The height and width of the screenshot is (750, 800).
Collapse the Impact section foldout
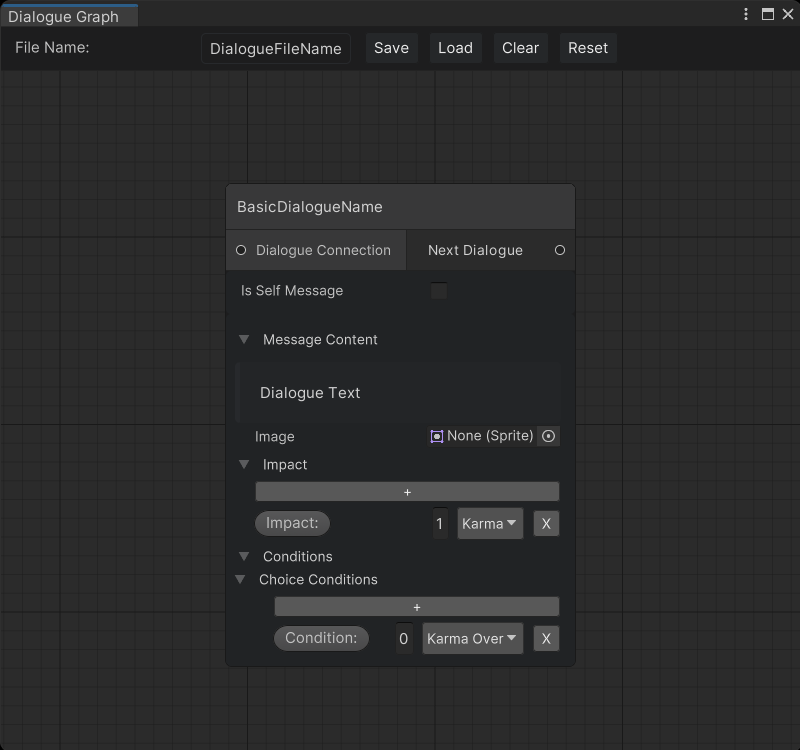tap(244, 465)
